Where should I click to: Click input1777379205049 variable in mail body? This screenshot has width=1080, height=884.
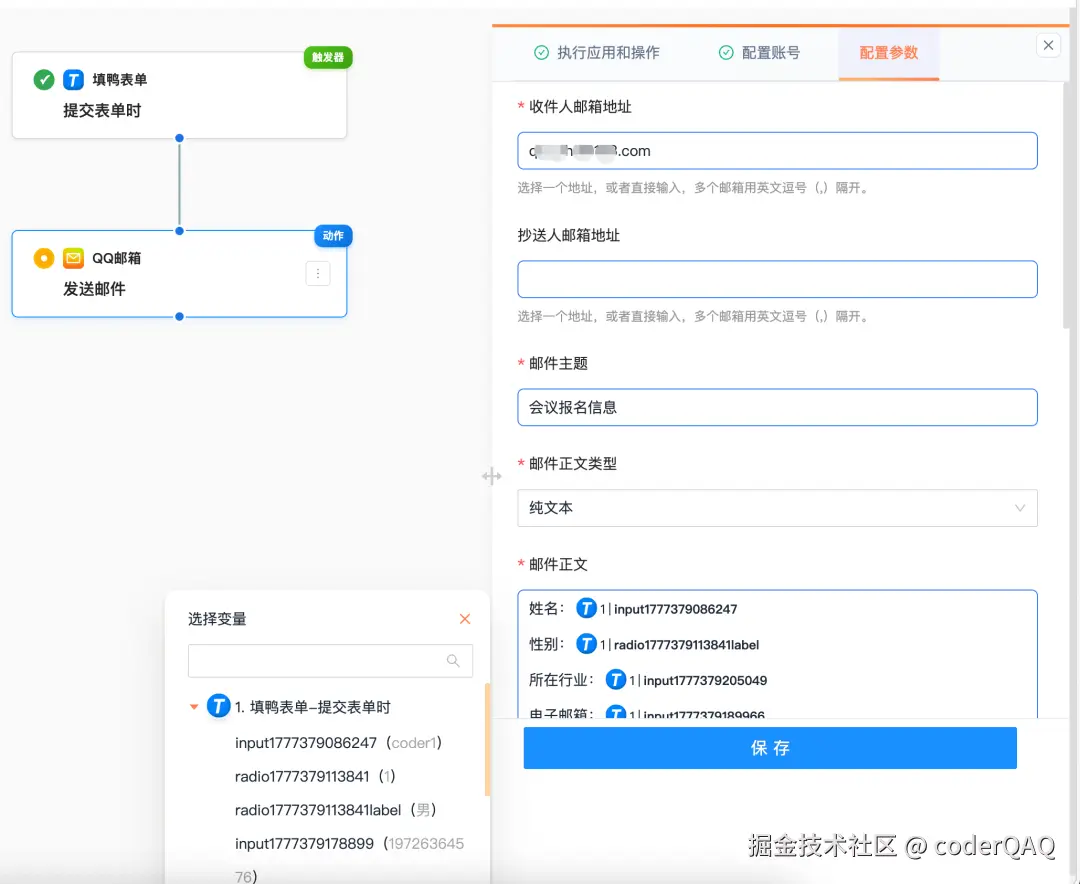point(705,680)
